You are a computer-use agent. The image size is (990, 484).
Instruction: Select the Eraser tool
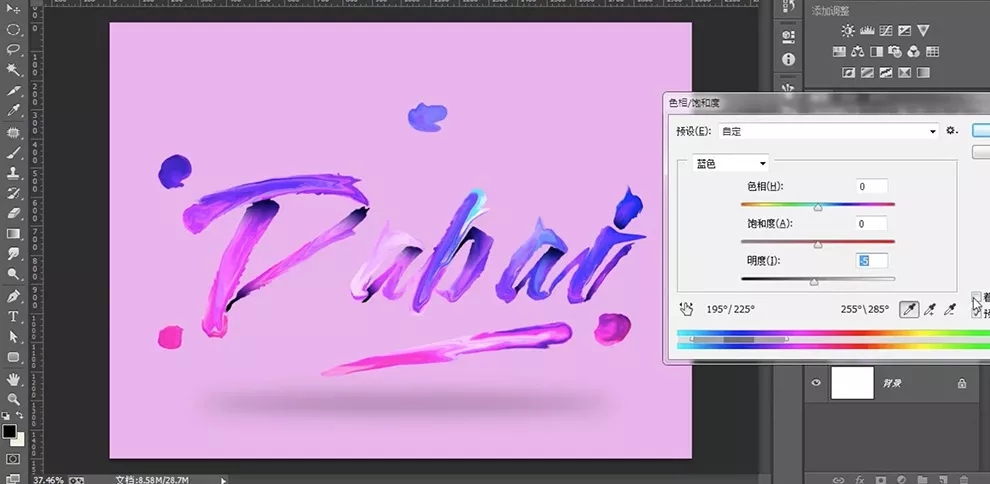[x=13, y=213]
